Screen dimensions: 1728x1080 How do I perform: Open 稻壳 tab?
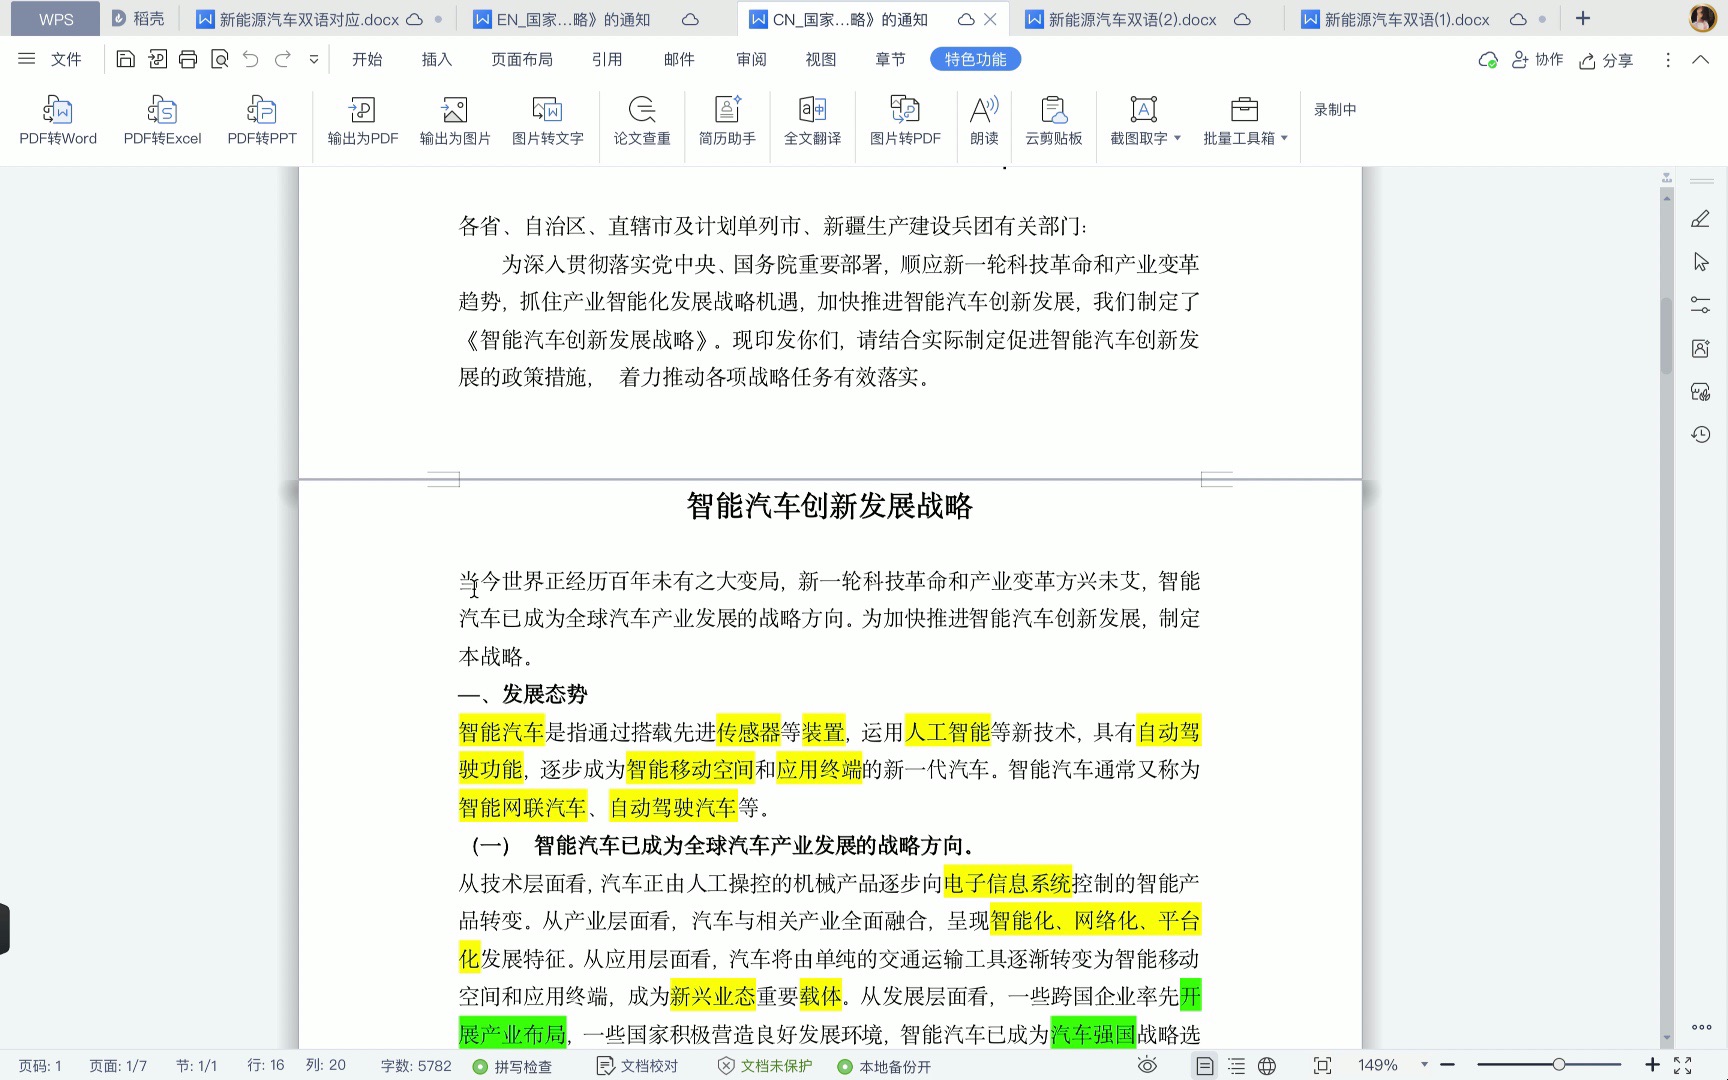138,19
